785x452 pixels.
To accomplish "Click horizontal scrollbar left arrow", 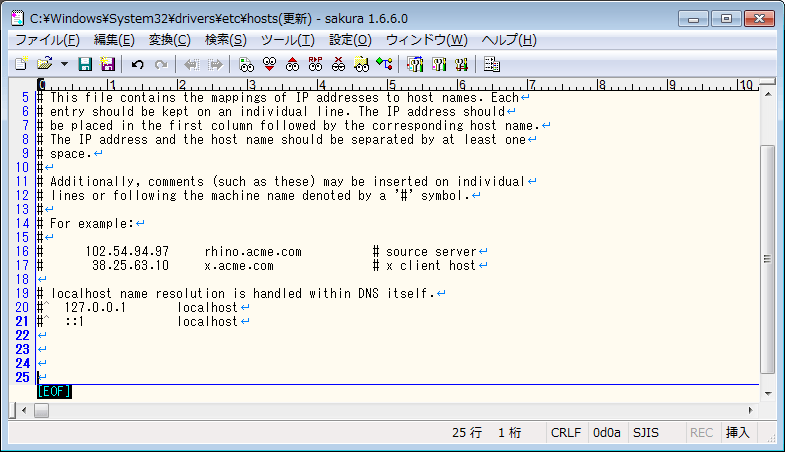I will 24,410.
